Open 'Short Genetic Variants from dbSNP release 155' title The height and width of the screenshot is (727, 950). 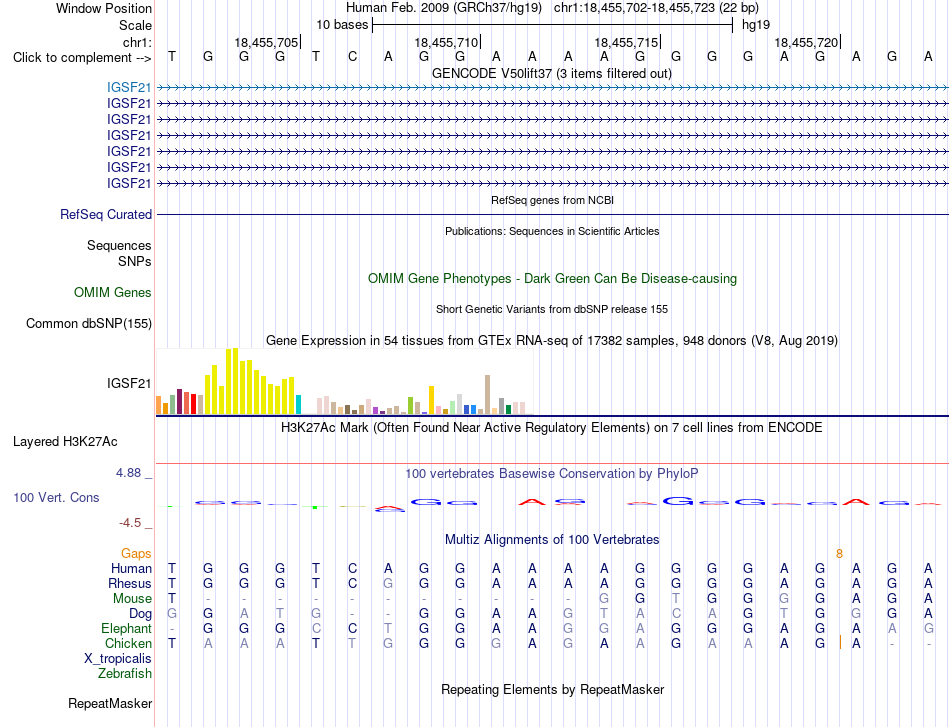552,309
